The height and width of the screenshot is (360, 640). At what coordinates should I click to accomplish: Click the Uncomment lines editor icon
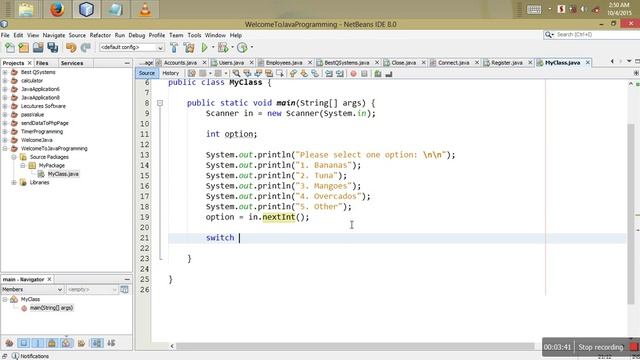(389, 73)
